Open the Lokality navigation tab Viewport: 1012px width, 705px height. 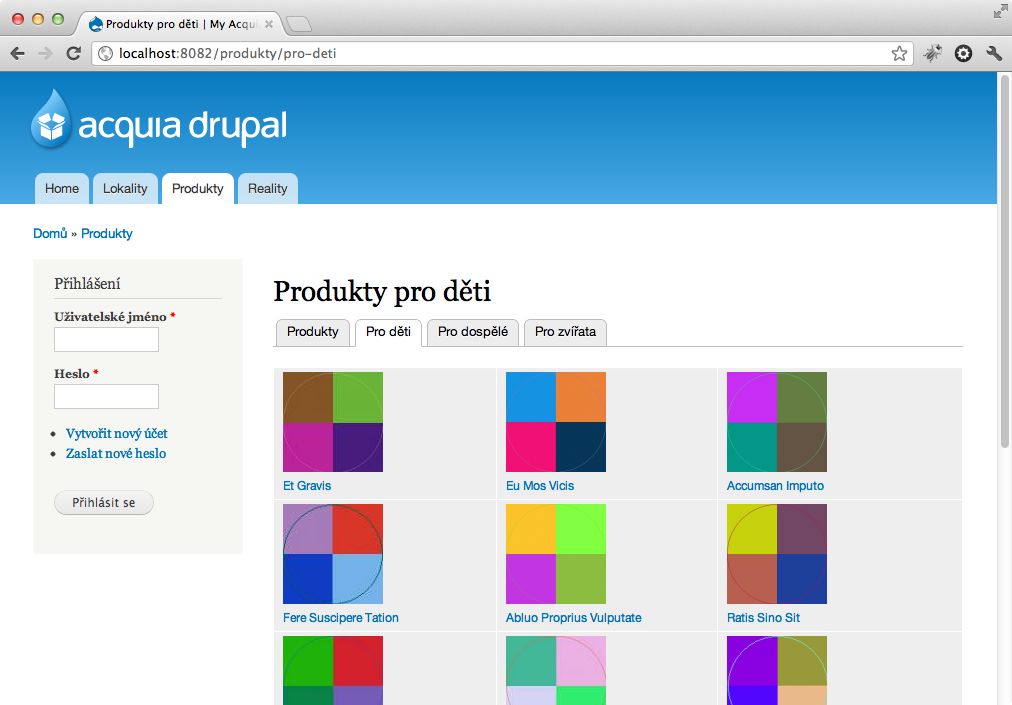tap(125, 189)
